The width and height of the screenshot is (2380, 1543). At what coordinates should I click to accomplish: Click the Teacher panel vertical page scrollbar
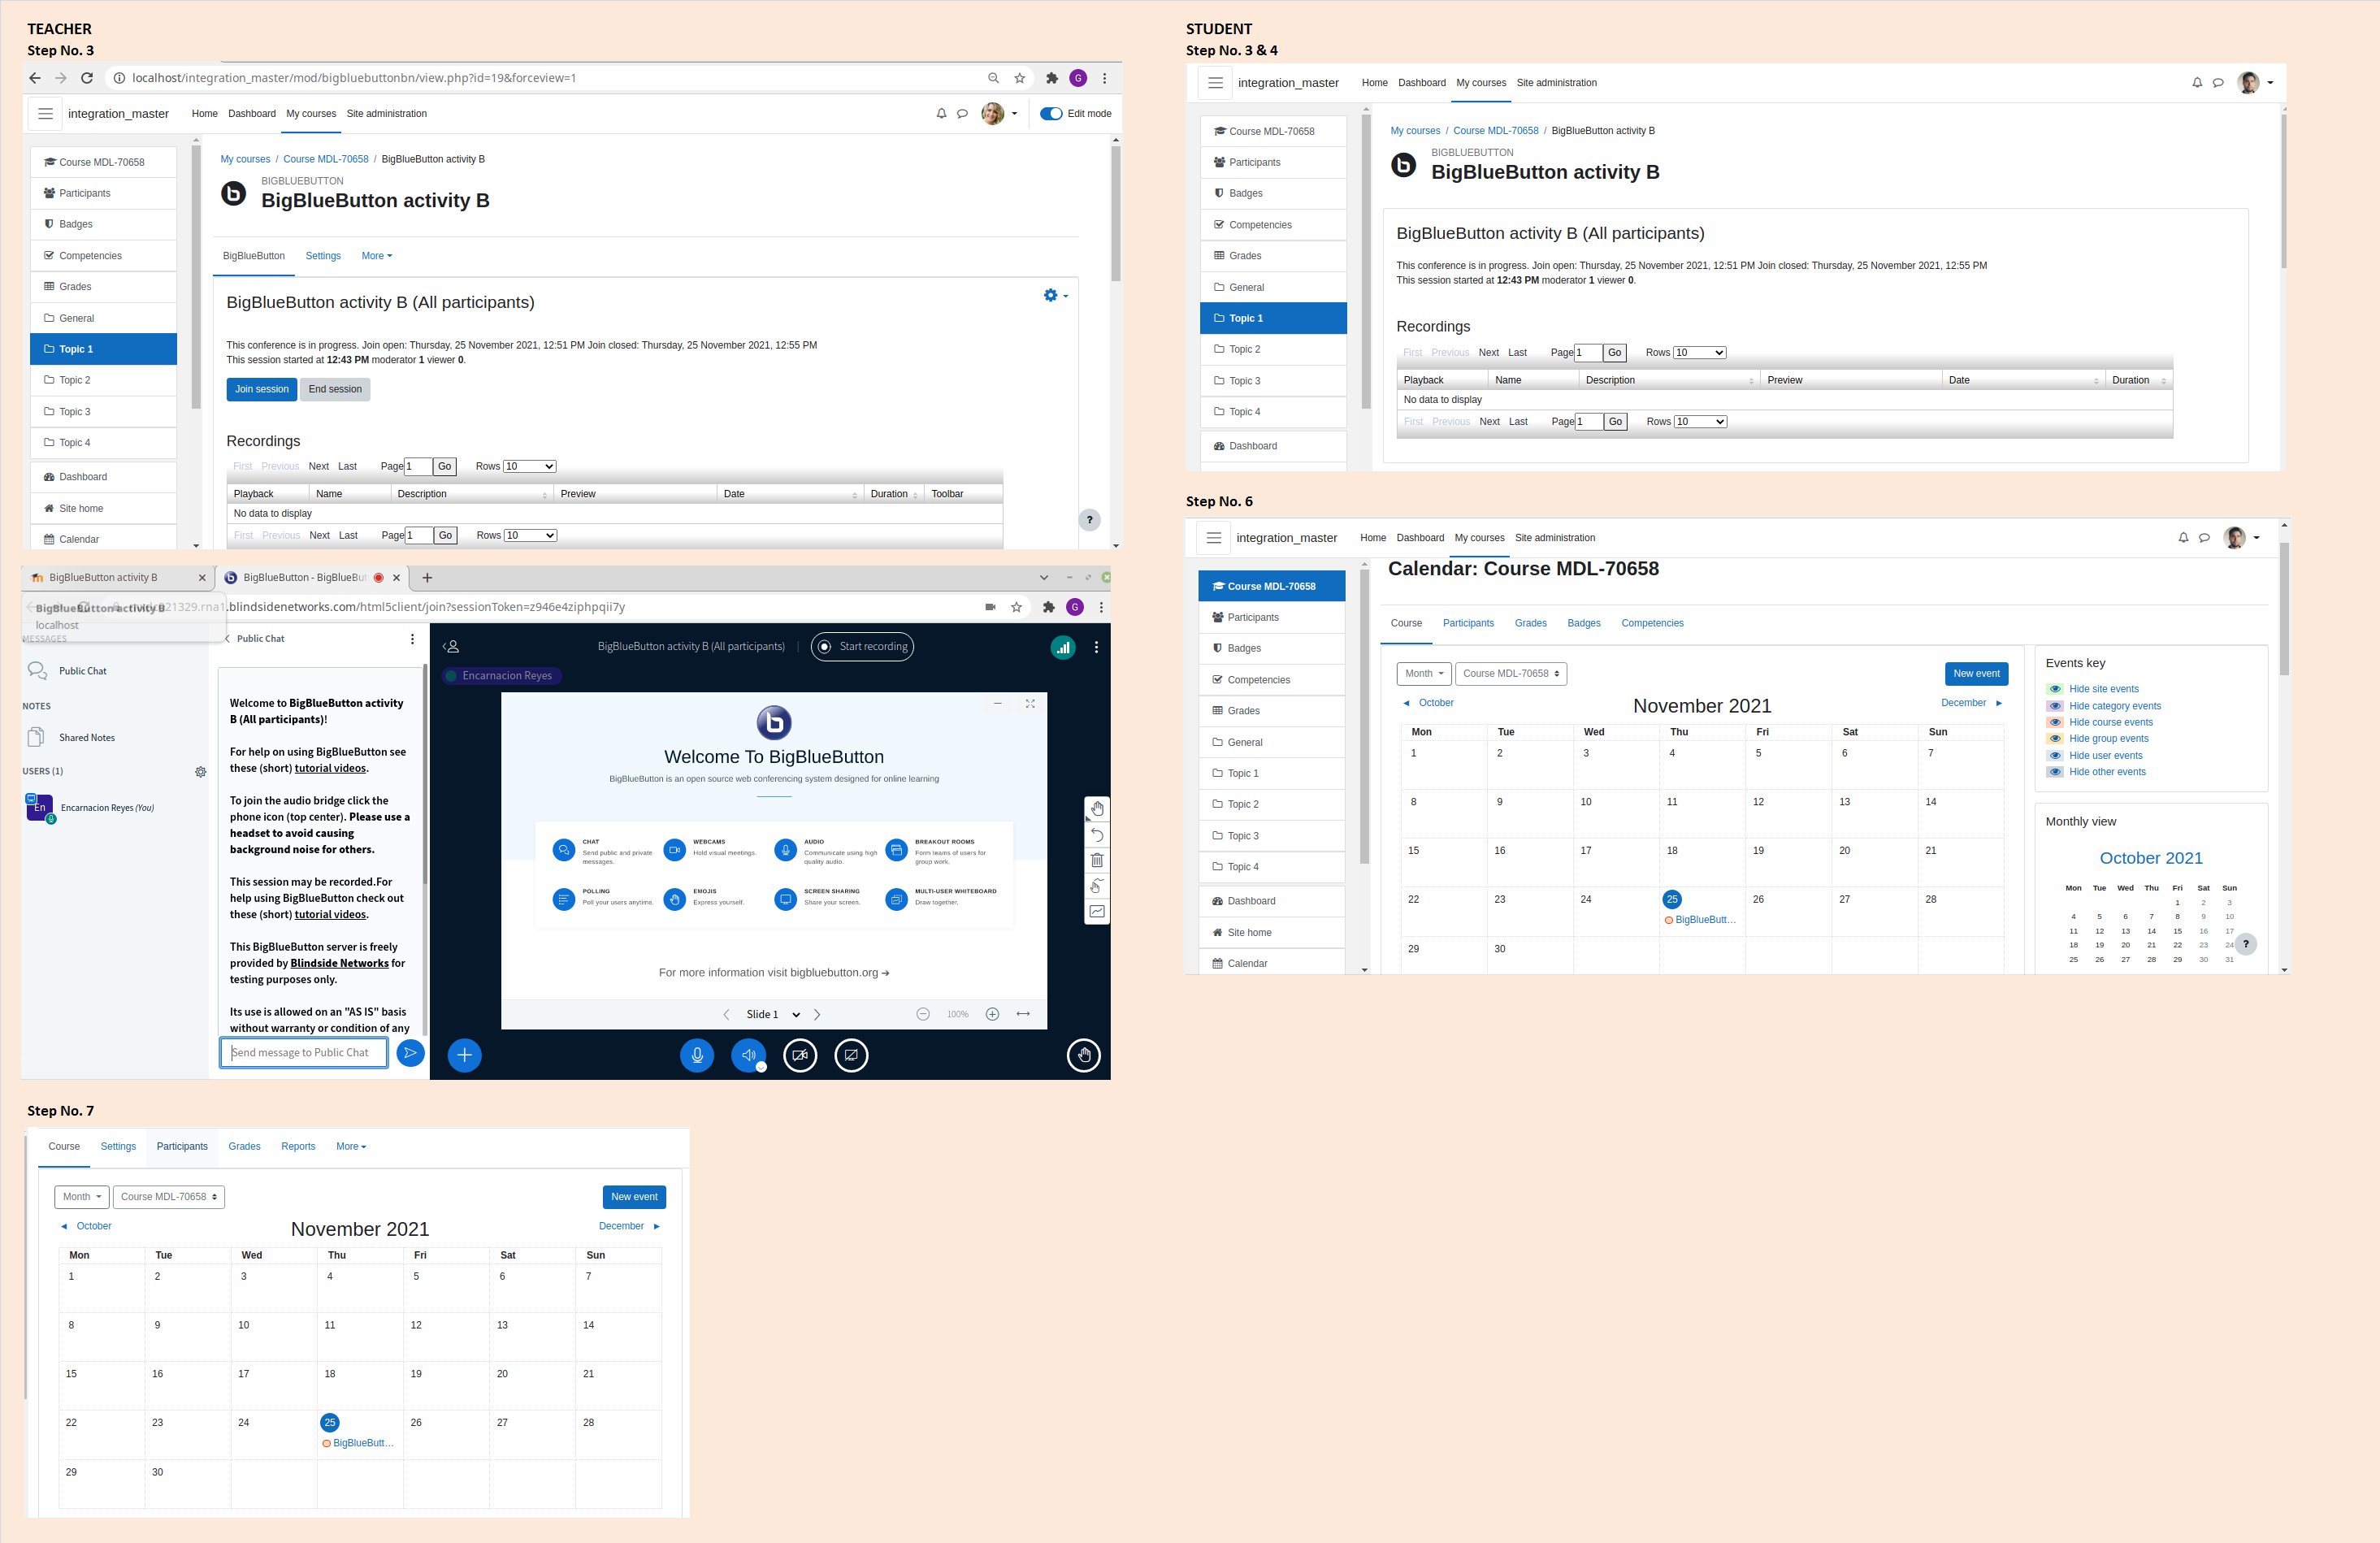pos(1115,215)
